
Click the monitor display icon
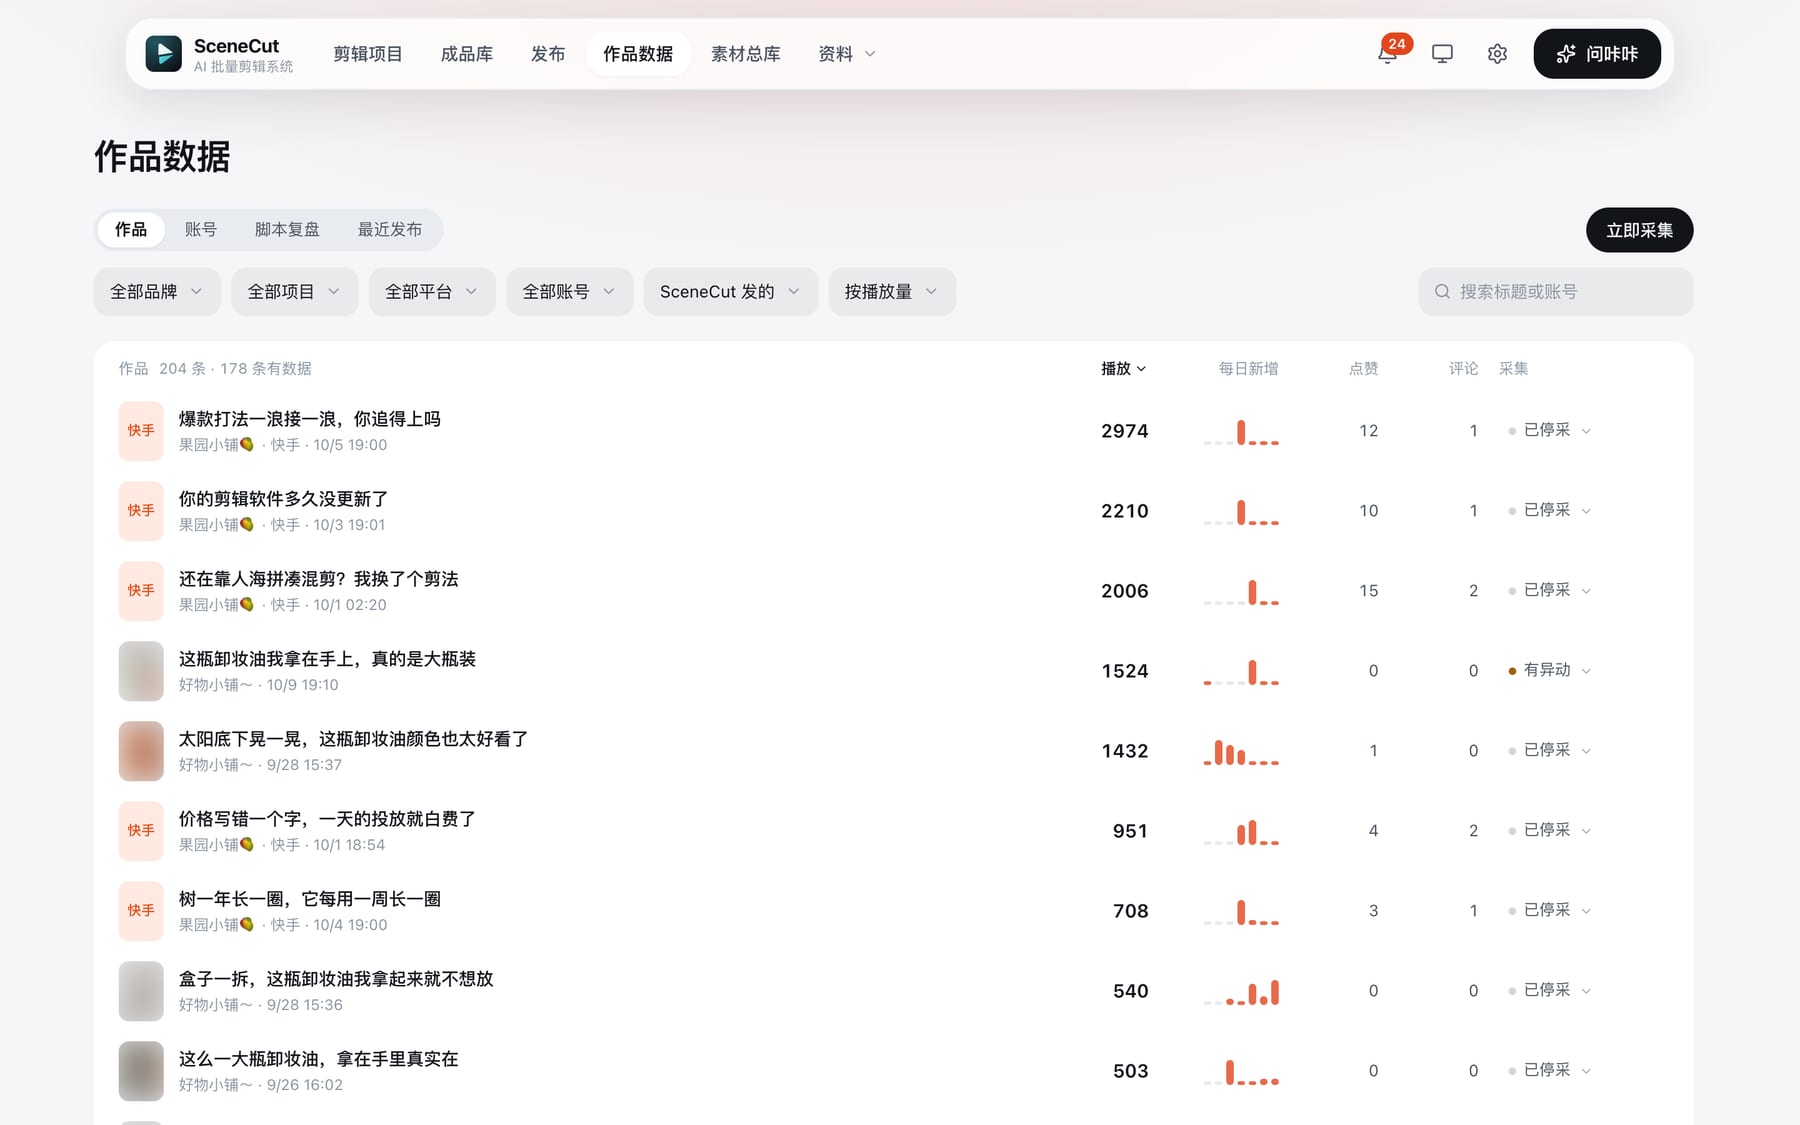[x=1442, y=54]
